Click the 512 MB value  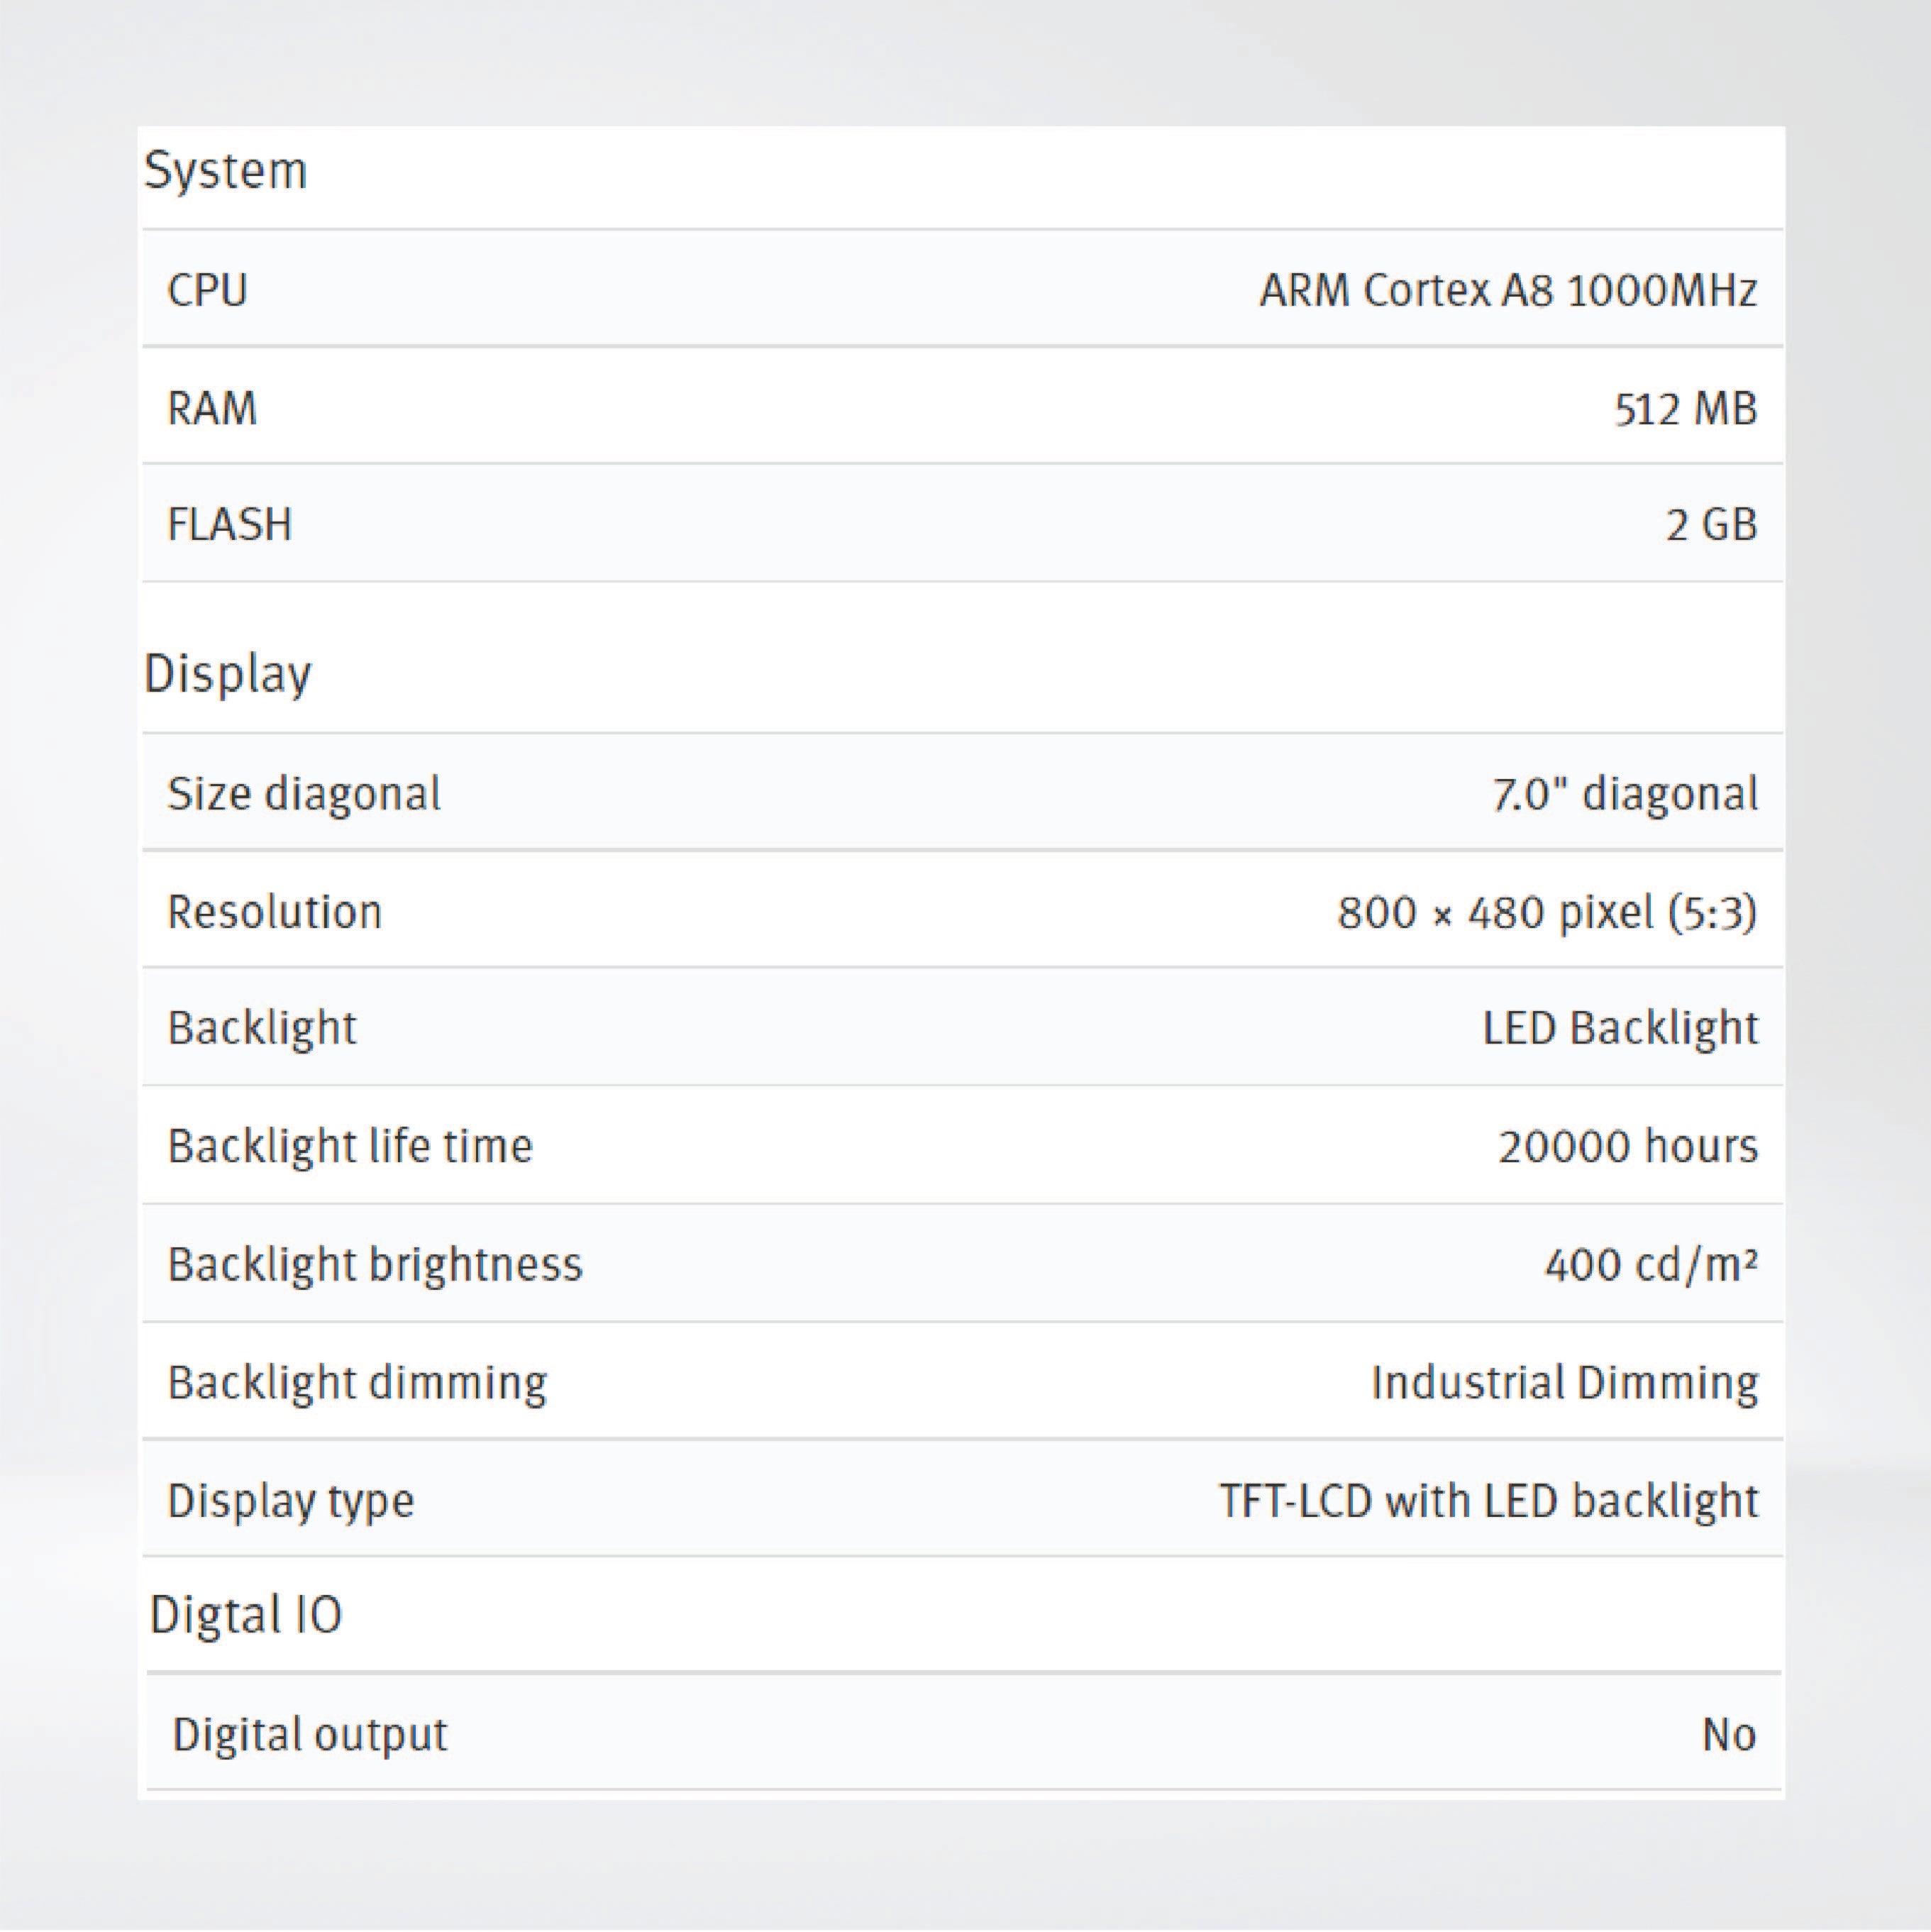[1685, 408]
